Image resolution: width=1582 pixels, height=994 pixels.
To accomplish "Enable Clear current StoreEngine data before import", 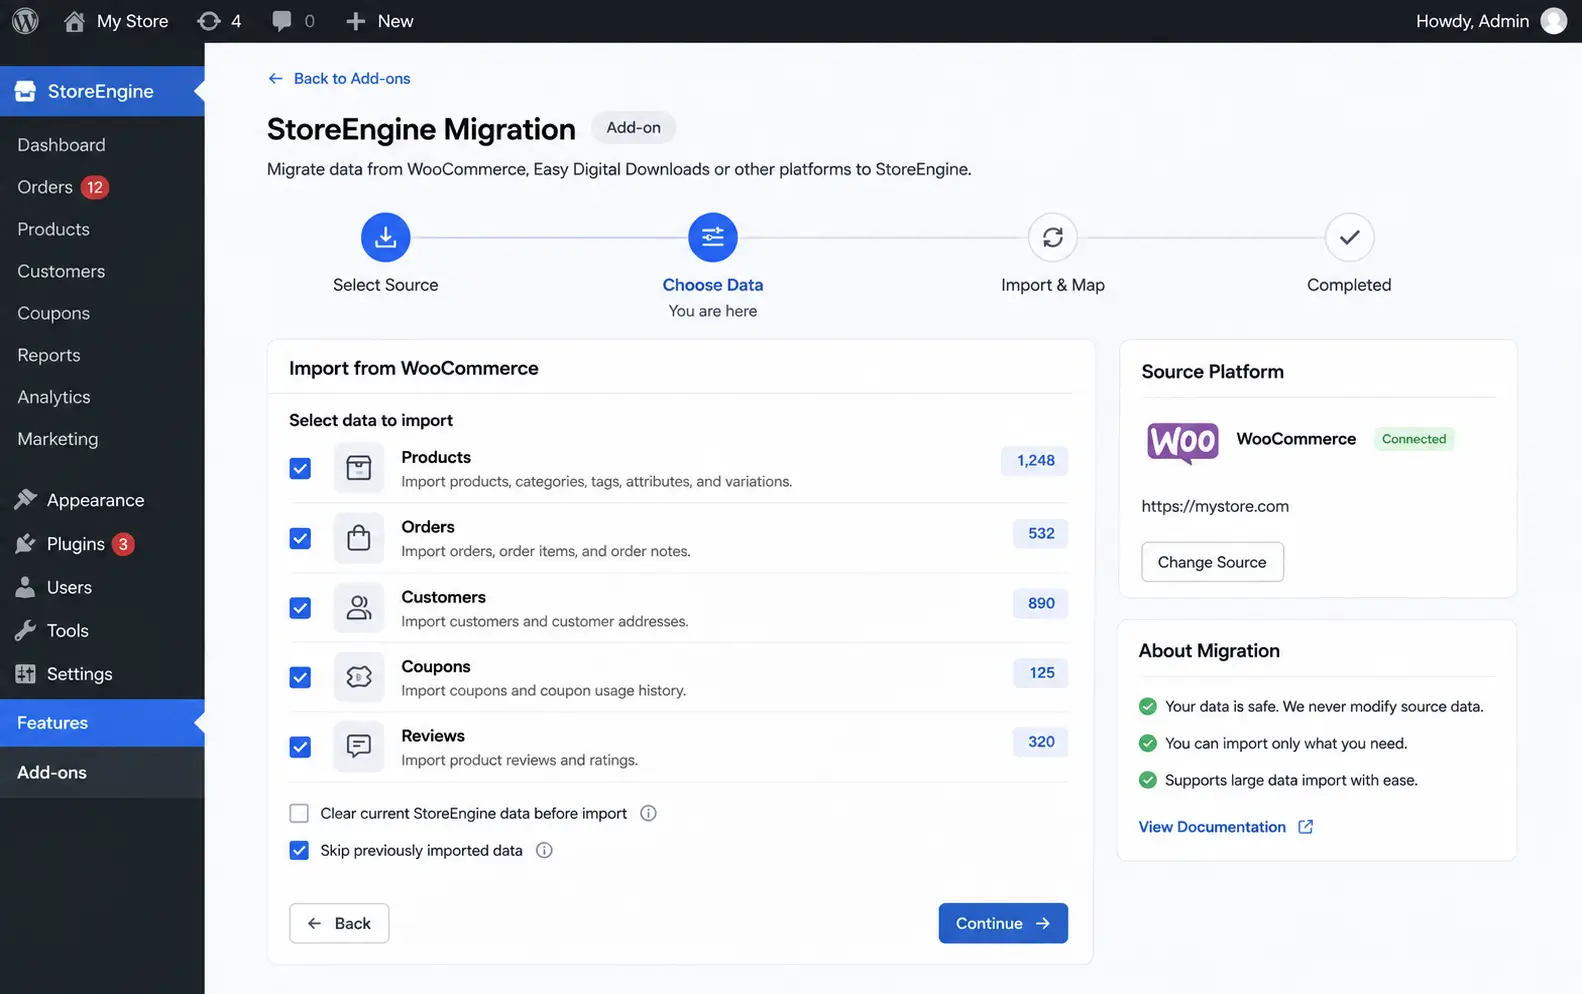I will (x=299, y=813).
